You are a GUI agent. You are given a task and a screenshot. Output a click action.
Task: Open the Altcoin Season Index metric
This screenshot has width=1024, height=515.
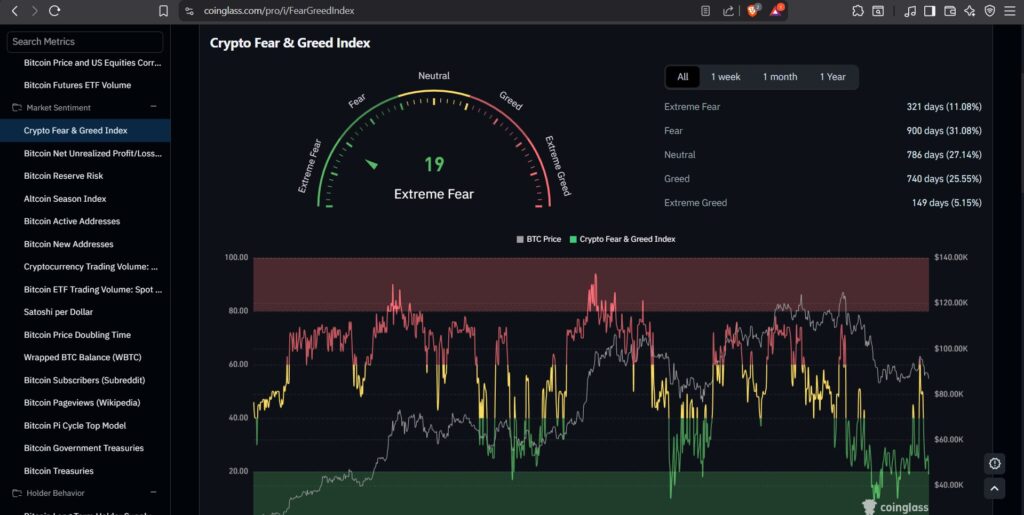65,199
